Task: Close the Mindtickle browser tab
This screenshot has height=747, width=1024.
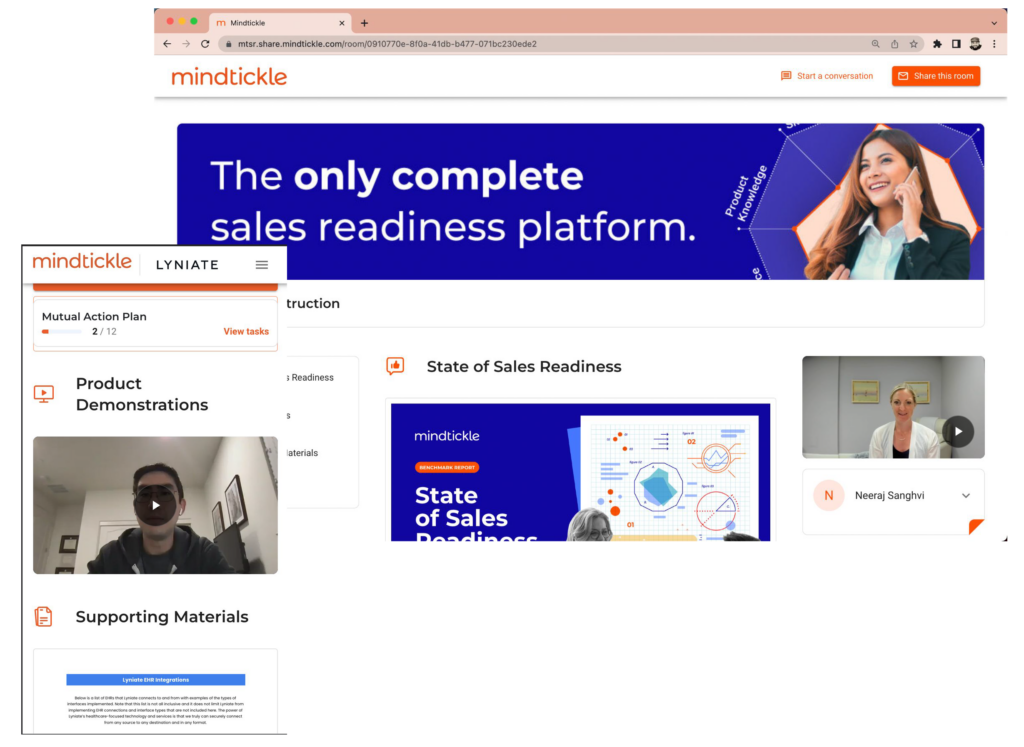Action: click(342, 23)
